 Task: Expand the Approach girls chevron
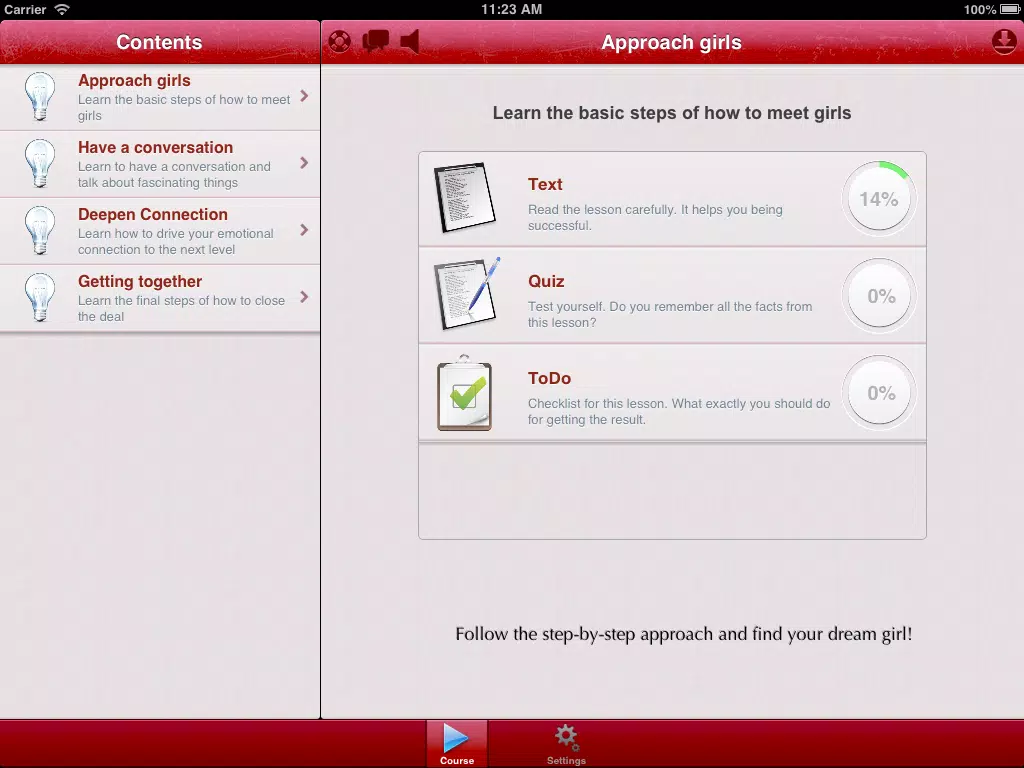pyautogui.click(x=304, y=96)
